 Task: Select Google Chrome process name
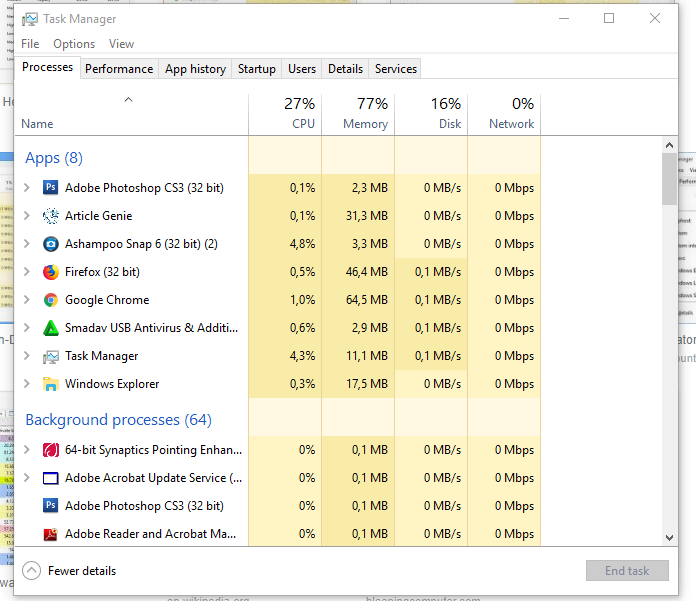107,300
